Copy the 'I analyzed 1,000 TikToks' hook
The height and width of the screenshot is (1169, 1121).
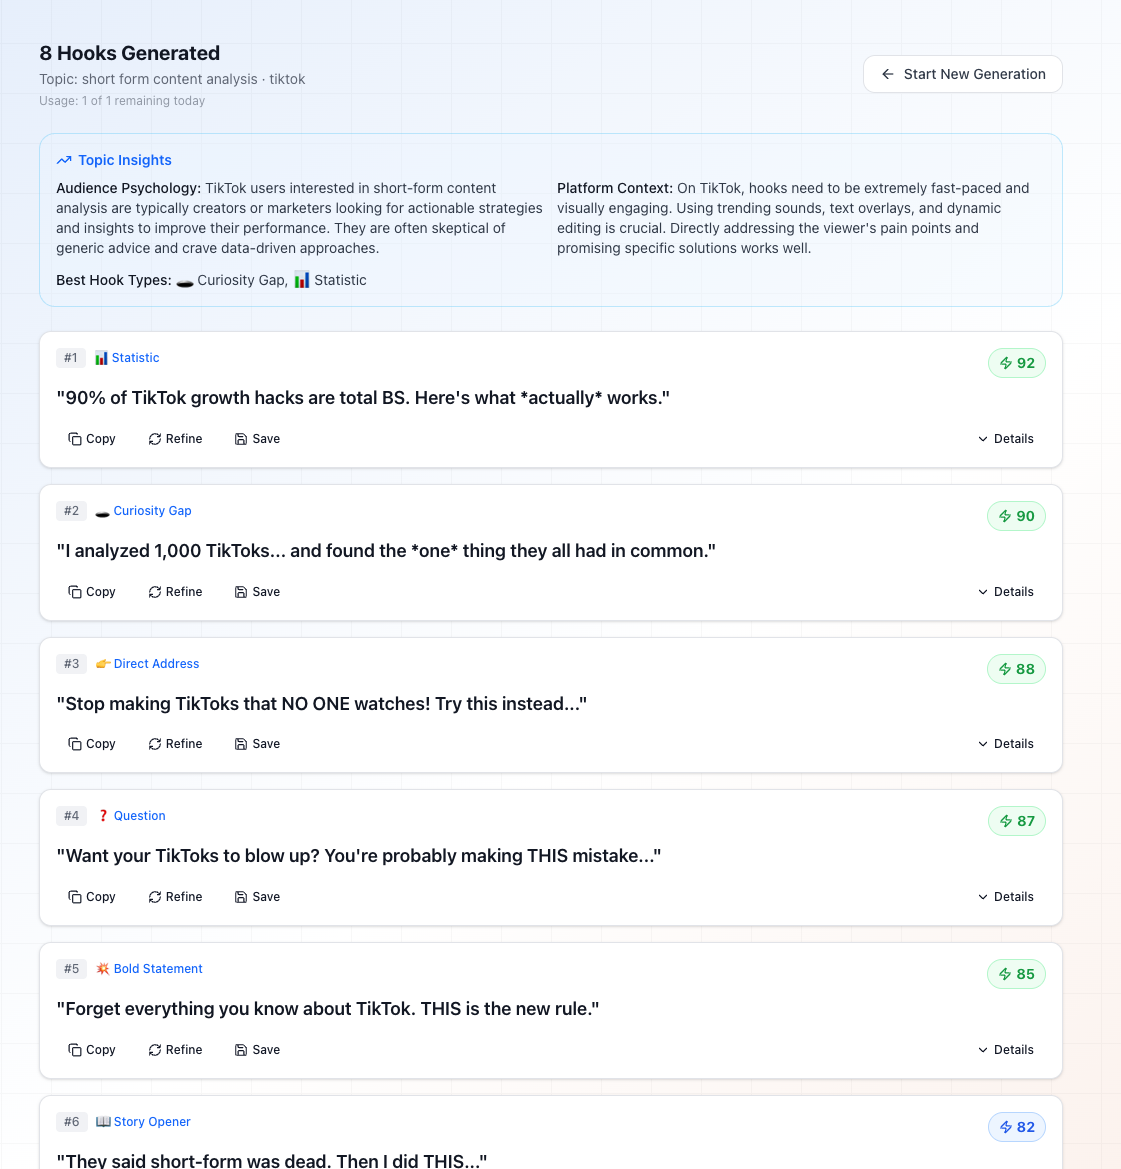click(92, 592)
